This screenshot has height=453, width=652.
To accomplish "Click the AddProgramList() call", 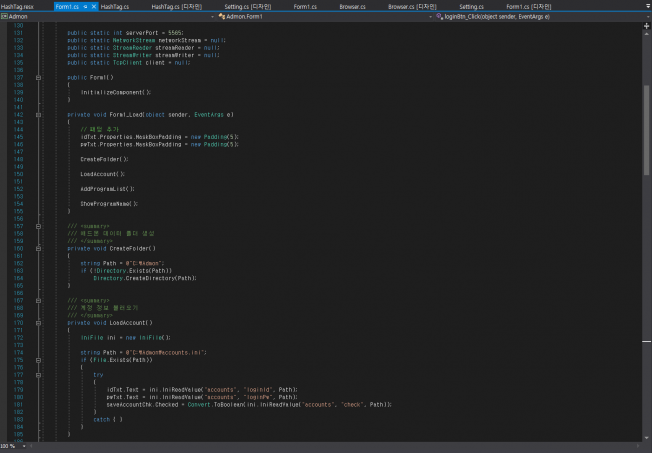I will (x=108, y=189).
